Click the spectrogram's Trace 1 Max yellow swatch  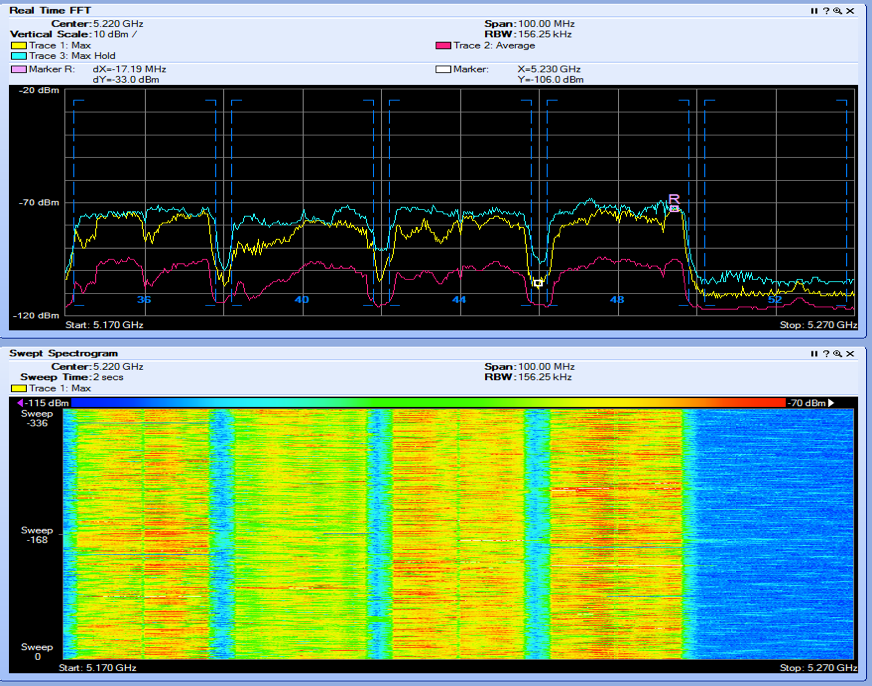click(x=18, y=388)
